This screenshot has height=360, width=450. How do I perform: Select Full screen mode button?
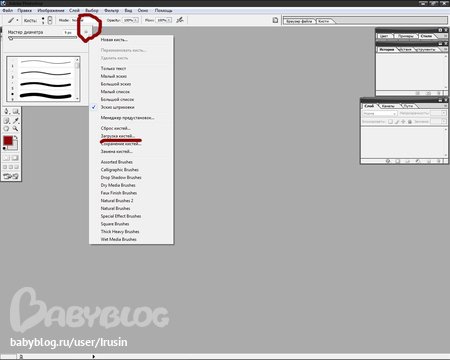(x=17, y=167)
